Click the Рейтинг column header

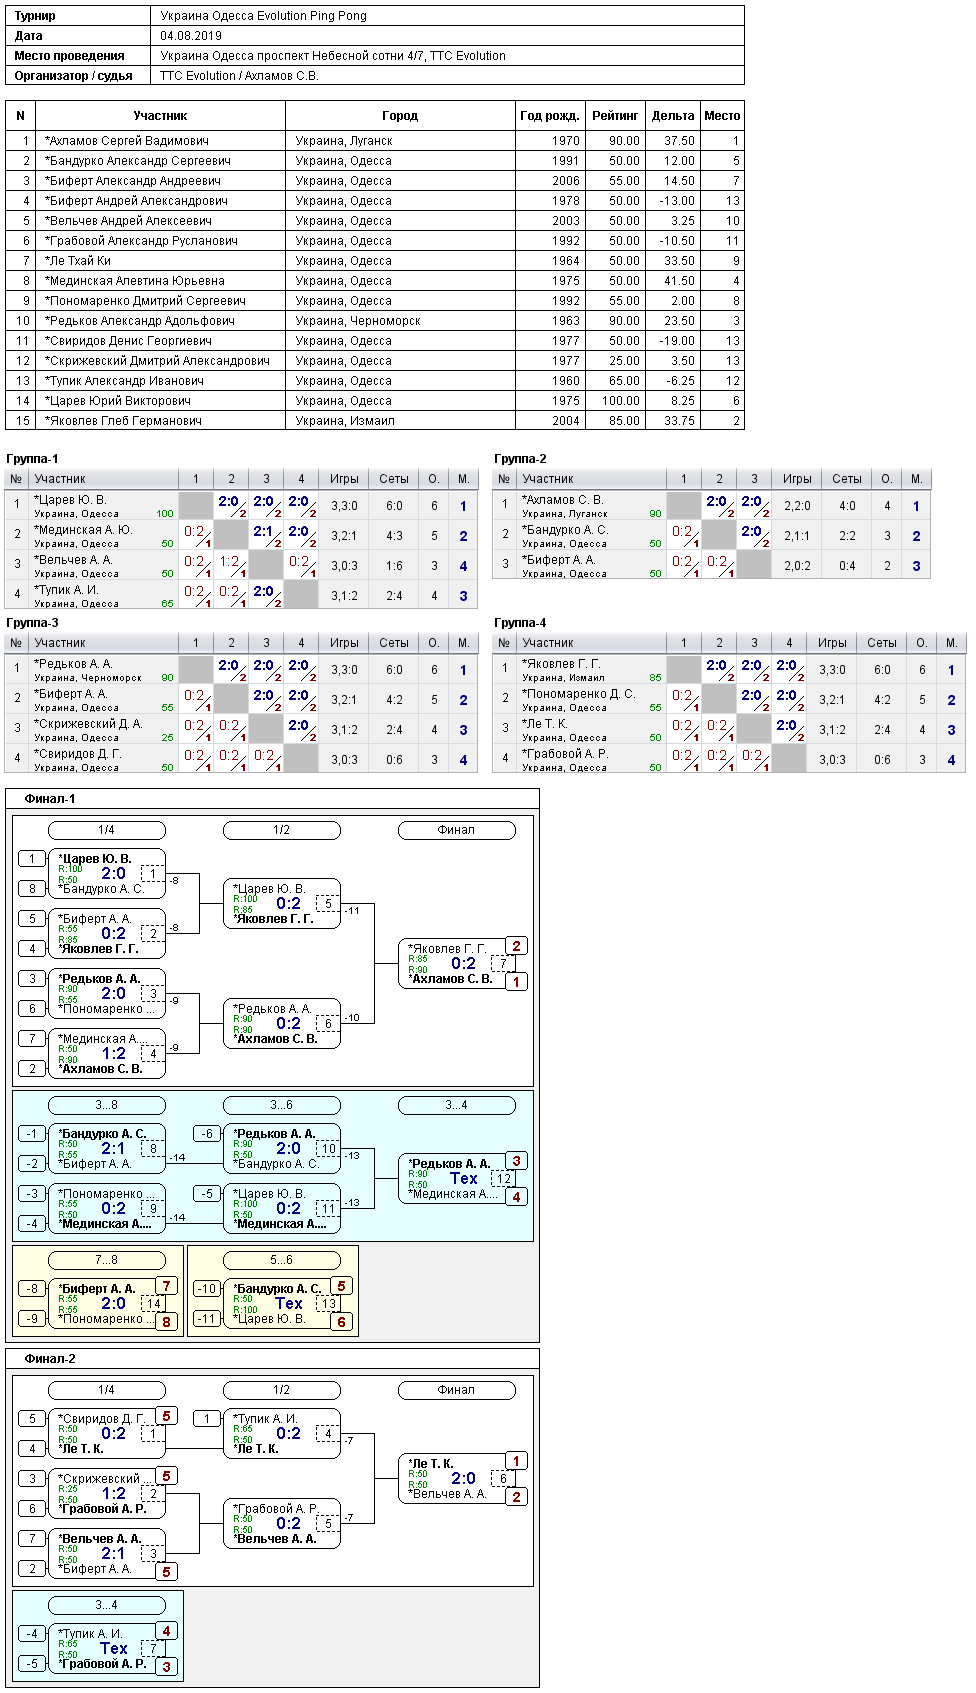(x=615, y=116)
